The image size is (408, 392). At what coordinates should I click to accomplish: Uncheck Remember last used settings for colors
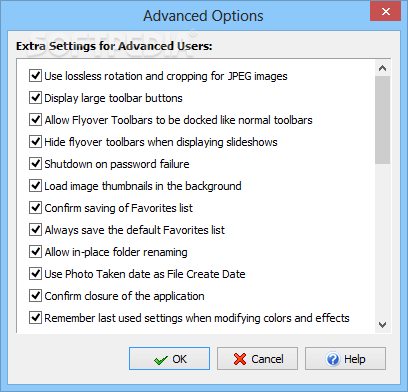tap(35, 318)
